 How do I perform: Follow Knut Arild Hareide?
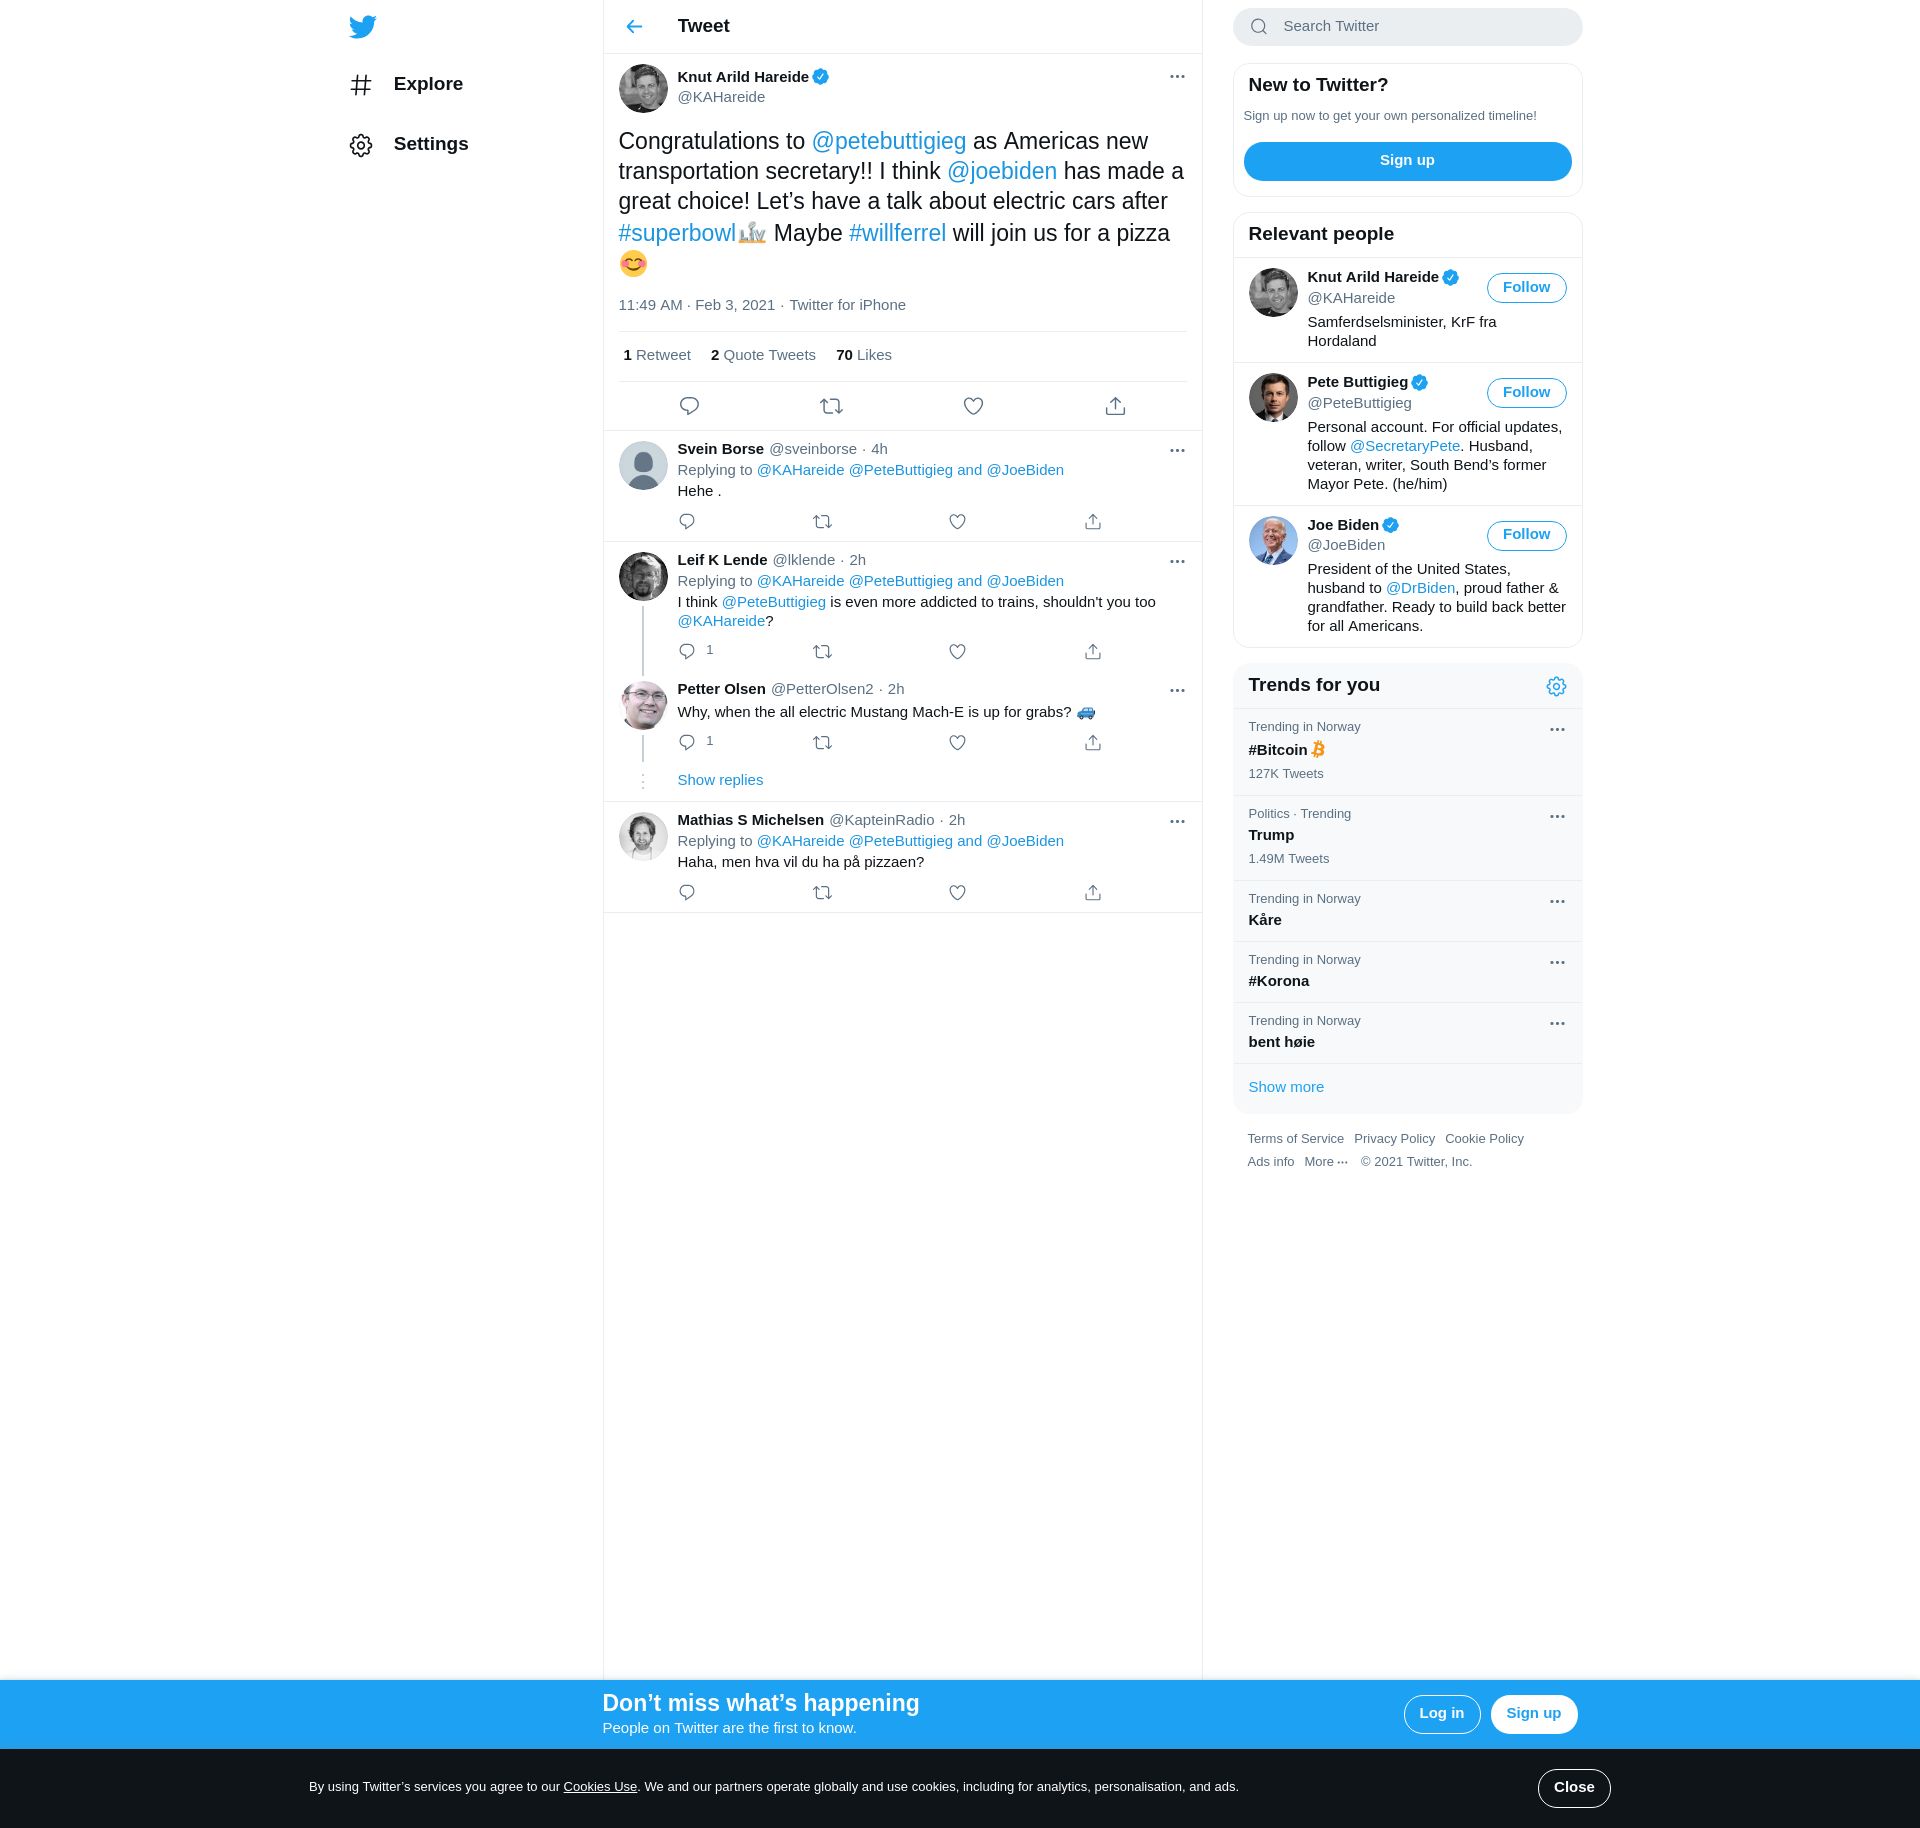pos(1526,288)
